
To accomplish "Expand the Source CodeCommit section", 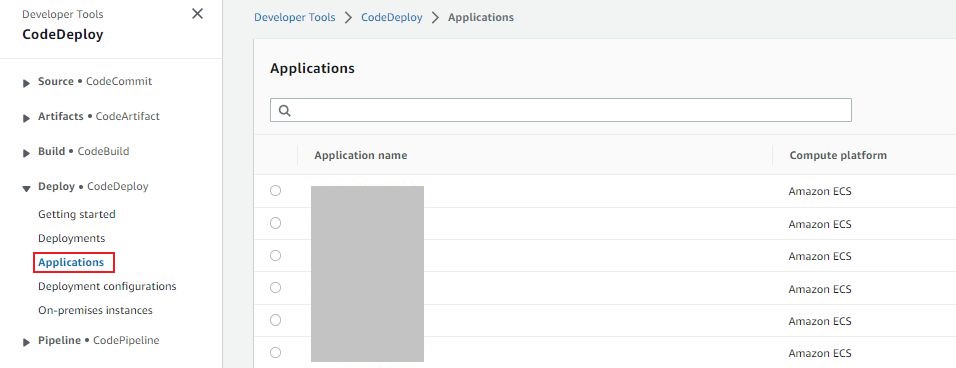I will click(x=26, y=83).
